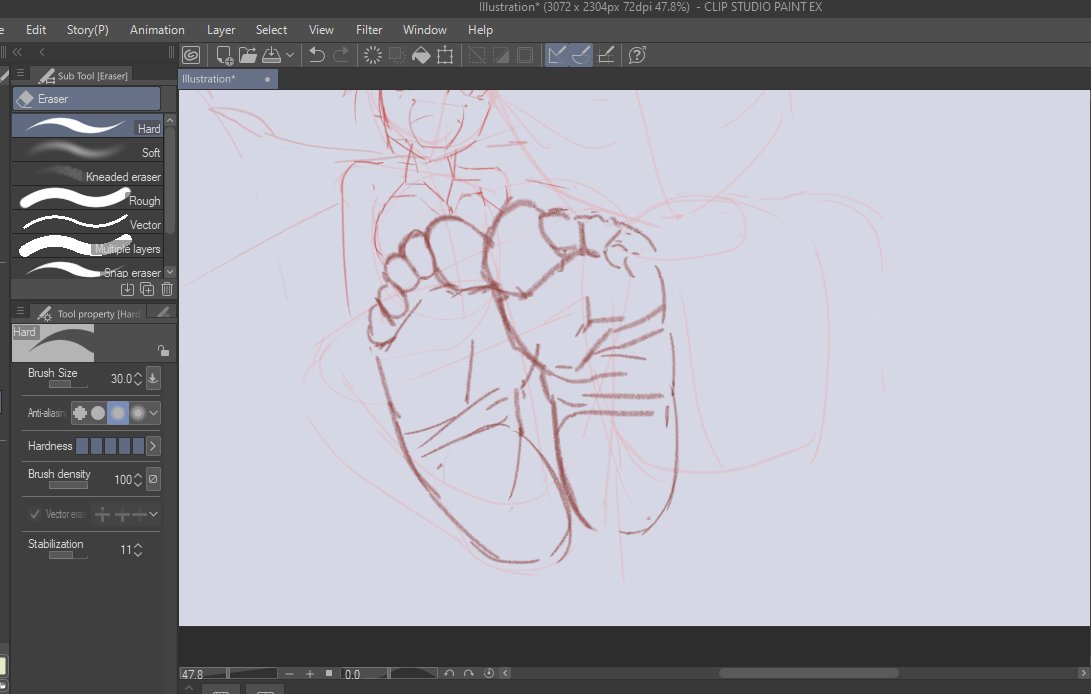Collapse palette dock double-chevron
The height and width of the screenshot is (694, 1091).
point(17,52)
